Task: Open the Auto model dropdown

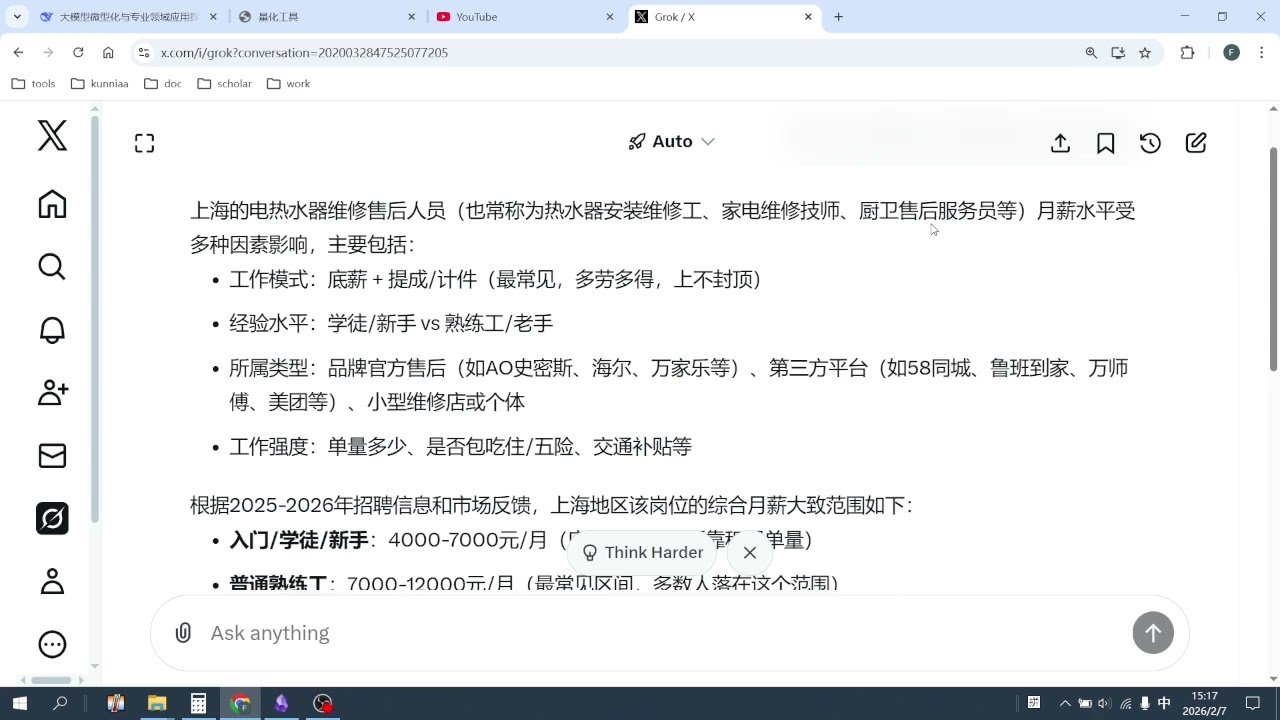Action: (x=671, y=142)
